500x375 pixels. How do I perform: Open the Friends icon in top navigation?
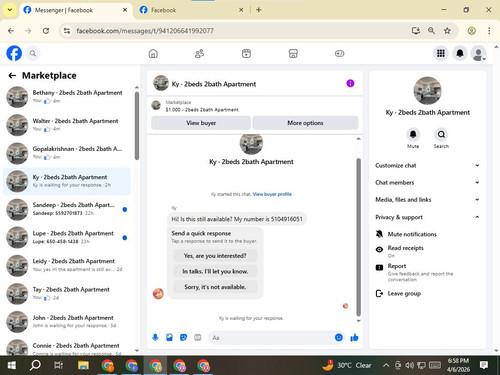(x=199, y=53)
